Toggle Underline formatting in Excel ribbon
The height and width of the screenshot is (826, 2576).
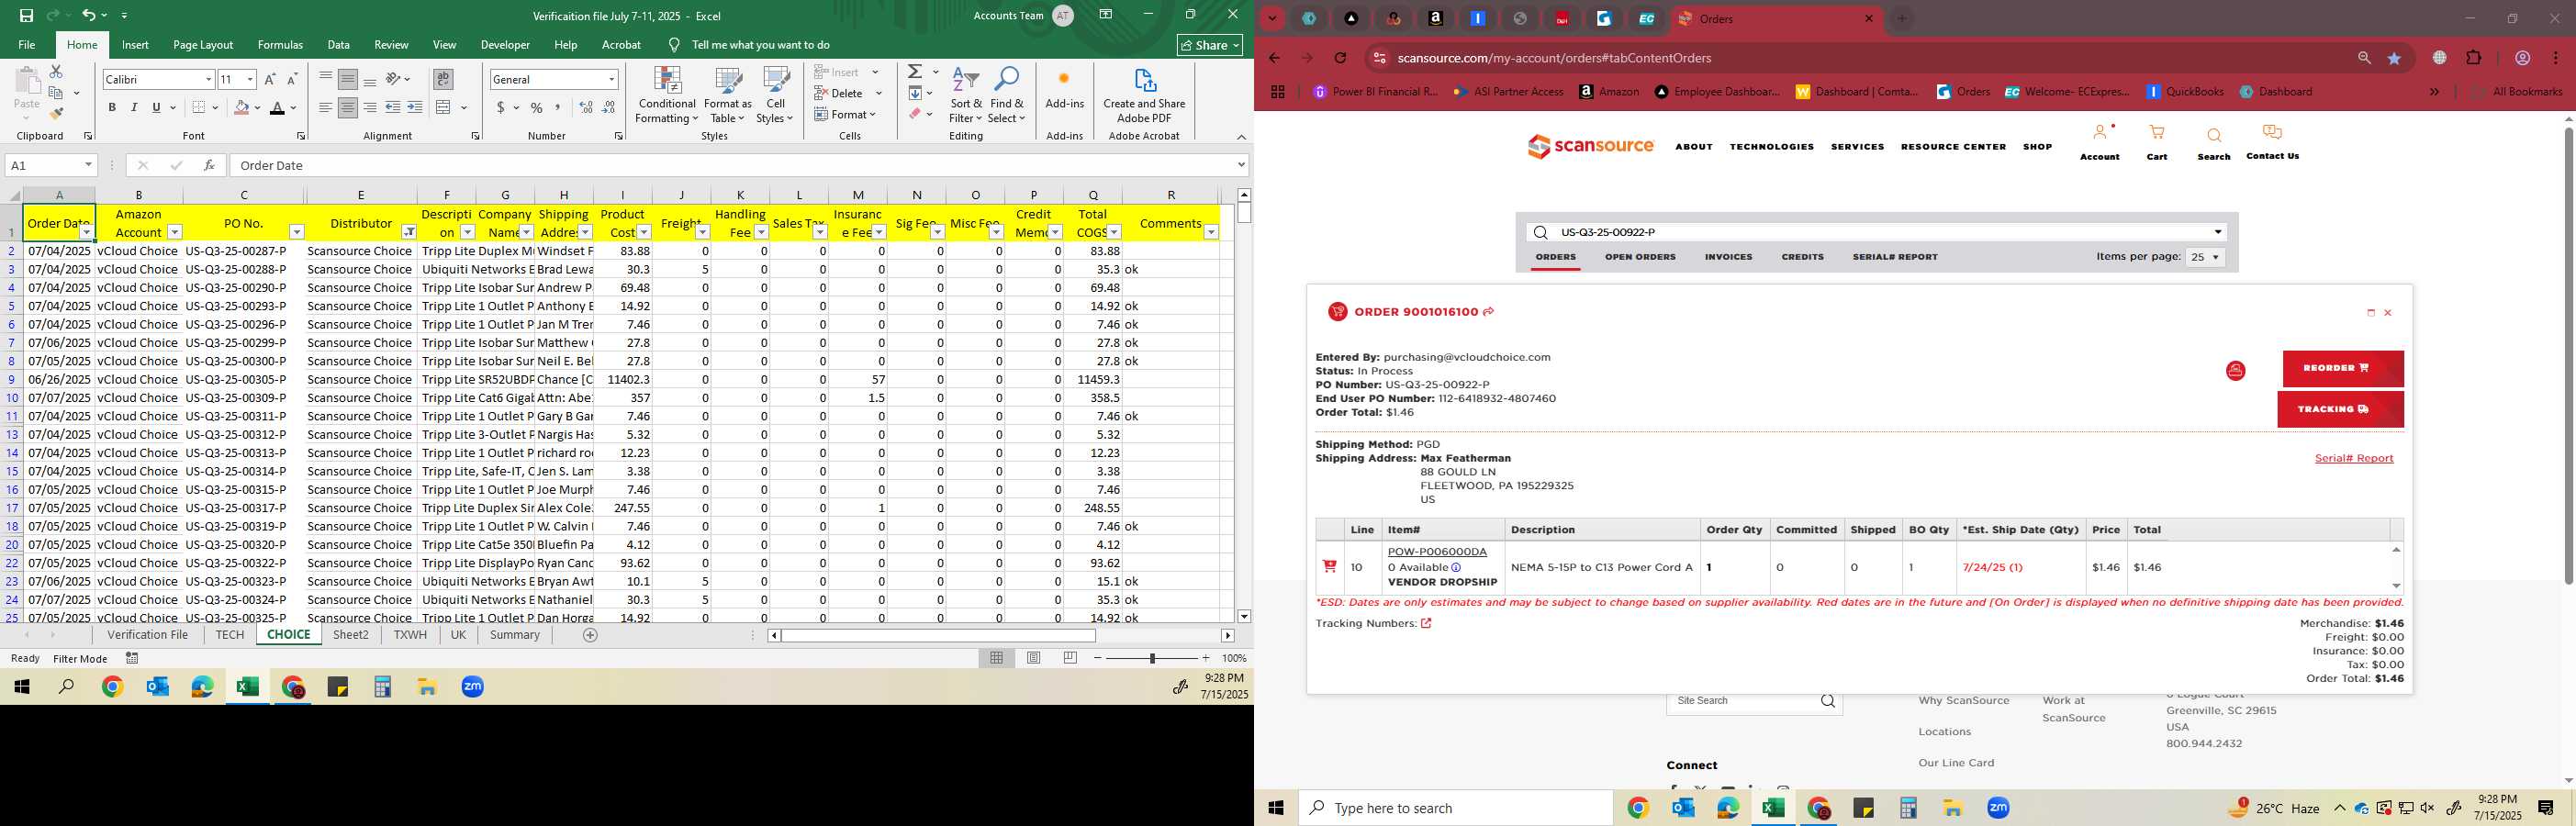[156, 107]
